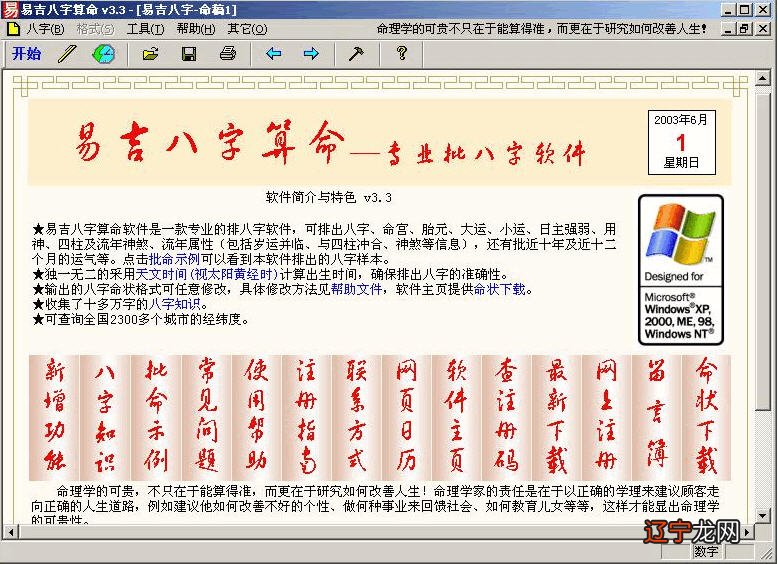Open the 其它(O) menu
Viewport: 778px width, 564px height.
247,29
